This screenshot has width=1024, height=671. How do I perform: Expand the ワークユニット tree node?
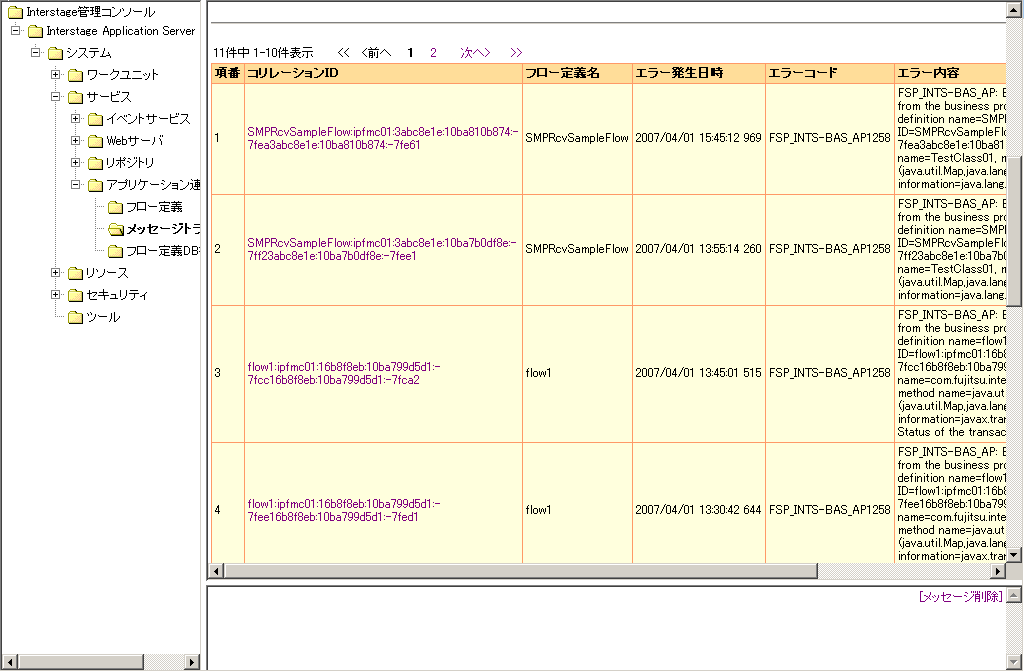pyautogui.click(x=56, y=75)
